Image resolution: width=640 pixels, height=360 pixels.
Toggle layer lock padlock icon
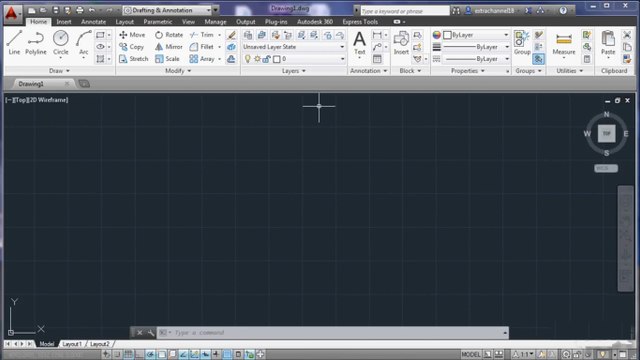267,59
